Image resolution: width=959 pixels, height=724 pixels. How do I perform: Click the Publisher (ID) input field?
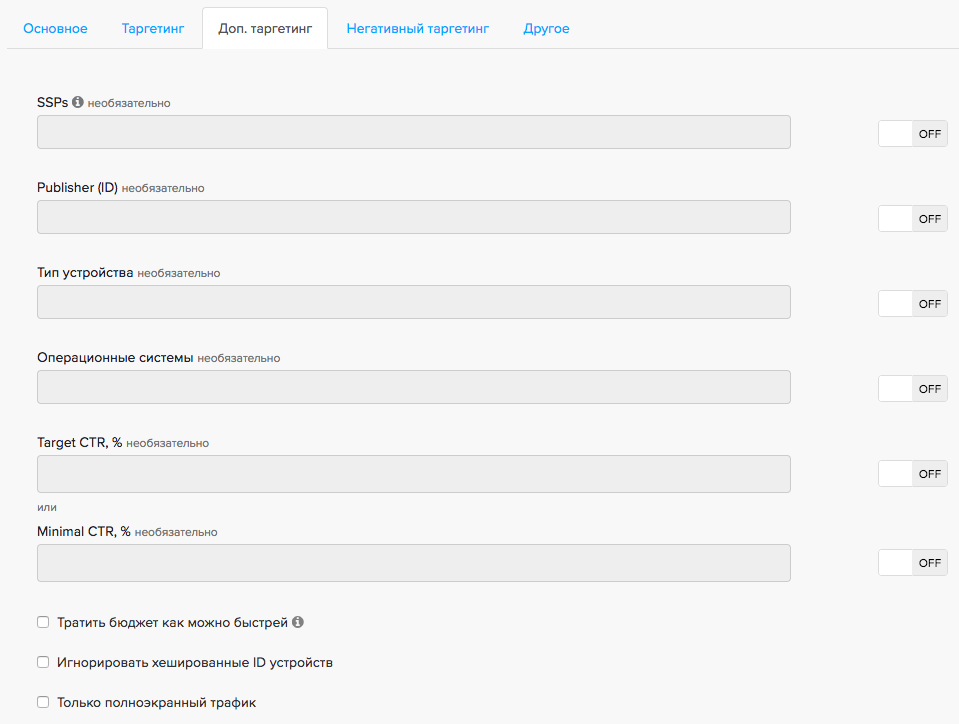pyautogui.click(x=413, y=217)
